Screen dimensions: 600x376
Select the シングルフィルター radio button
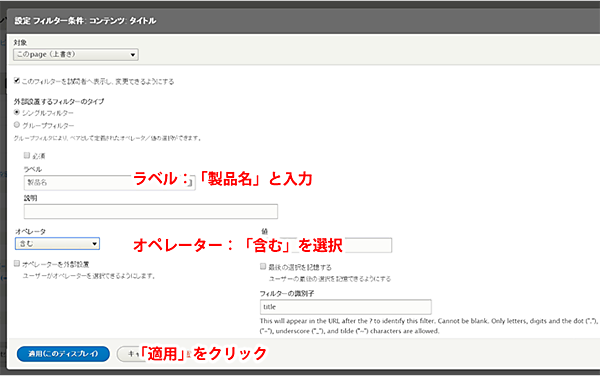click(x=17, y=112)
